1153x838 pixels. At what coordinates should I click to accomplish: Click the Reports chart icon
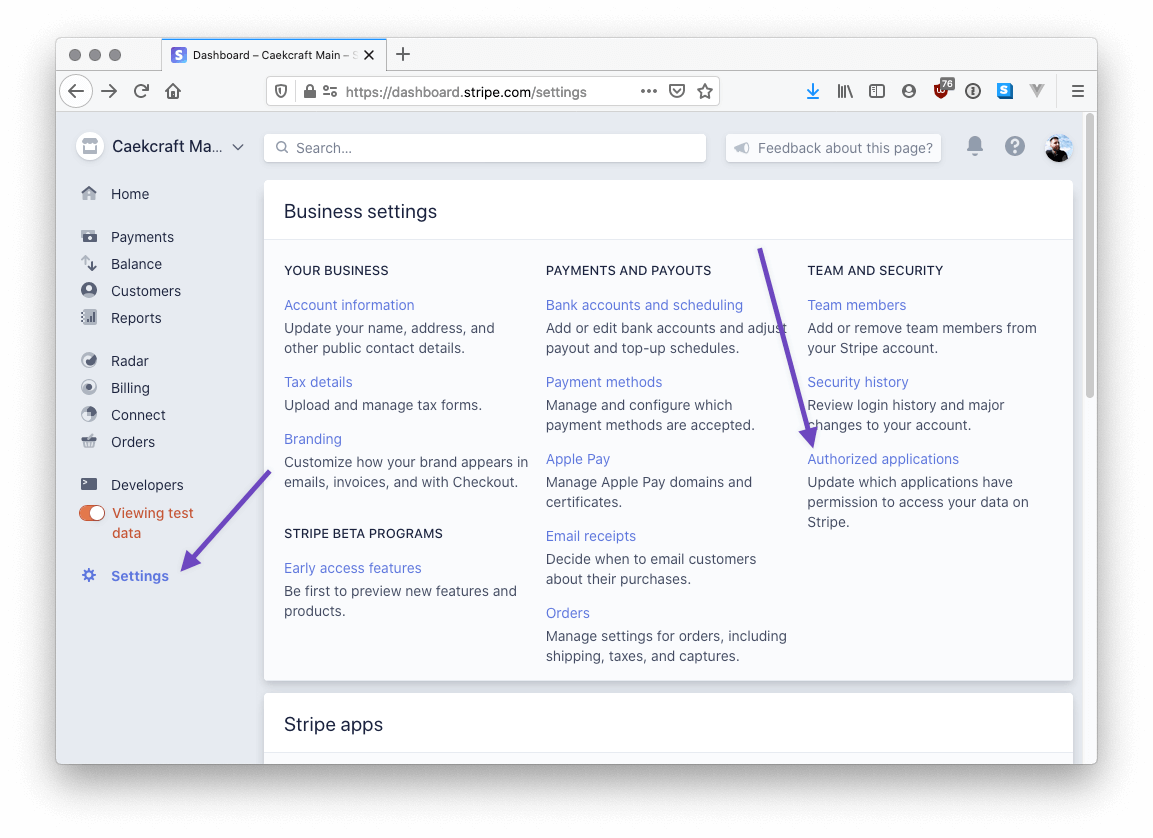coord(91,317)
